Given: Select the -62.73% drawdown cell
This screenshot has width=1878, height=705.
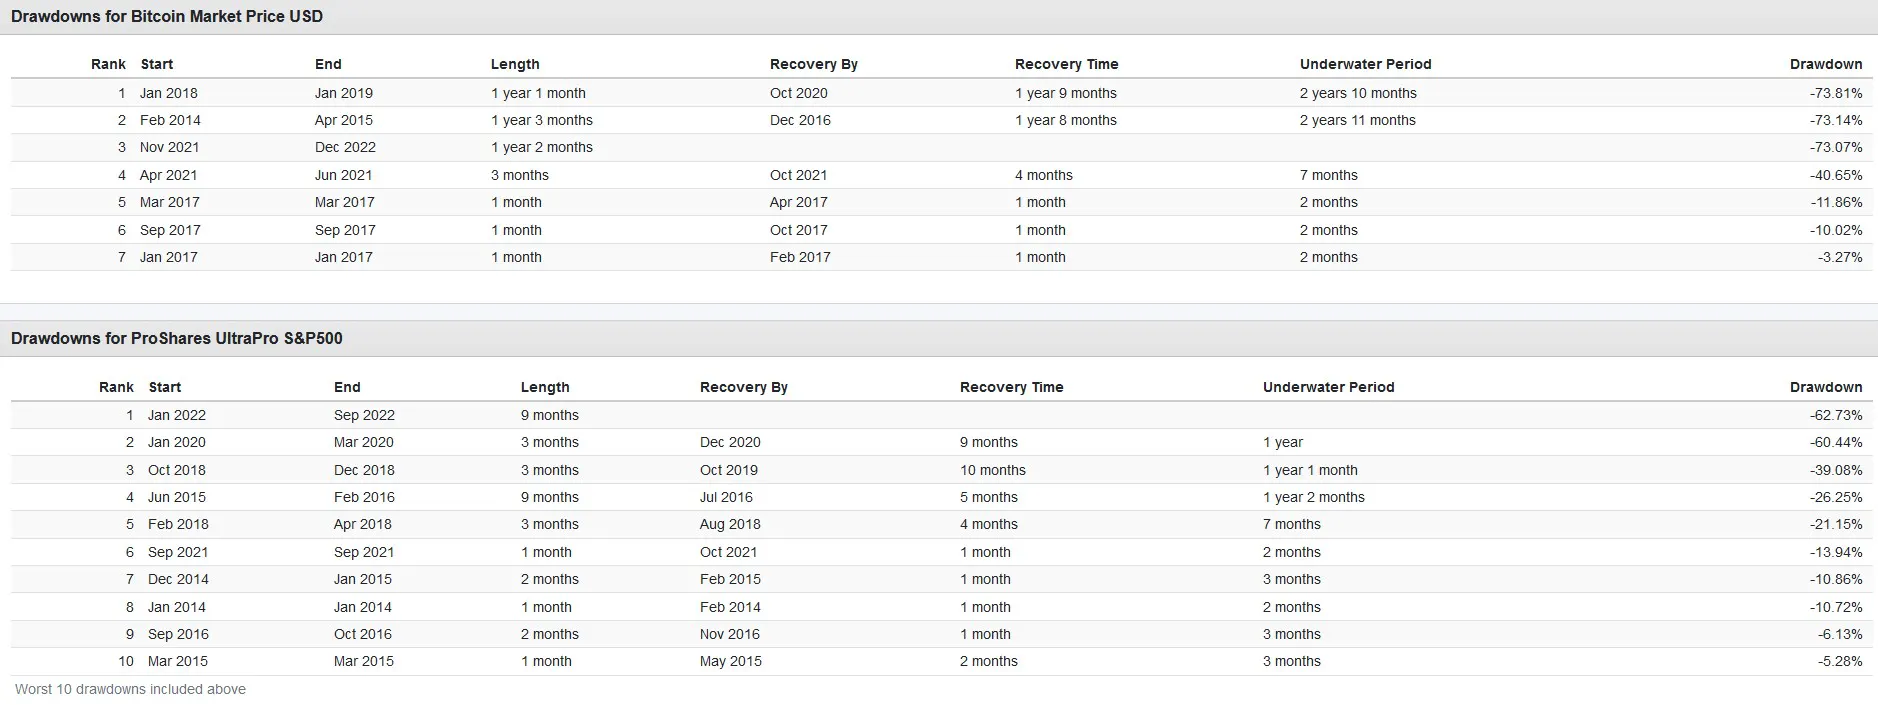Looking at the screenshot, I should click(1835, 415).
